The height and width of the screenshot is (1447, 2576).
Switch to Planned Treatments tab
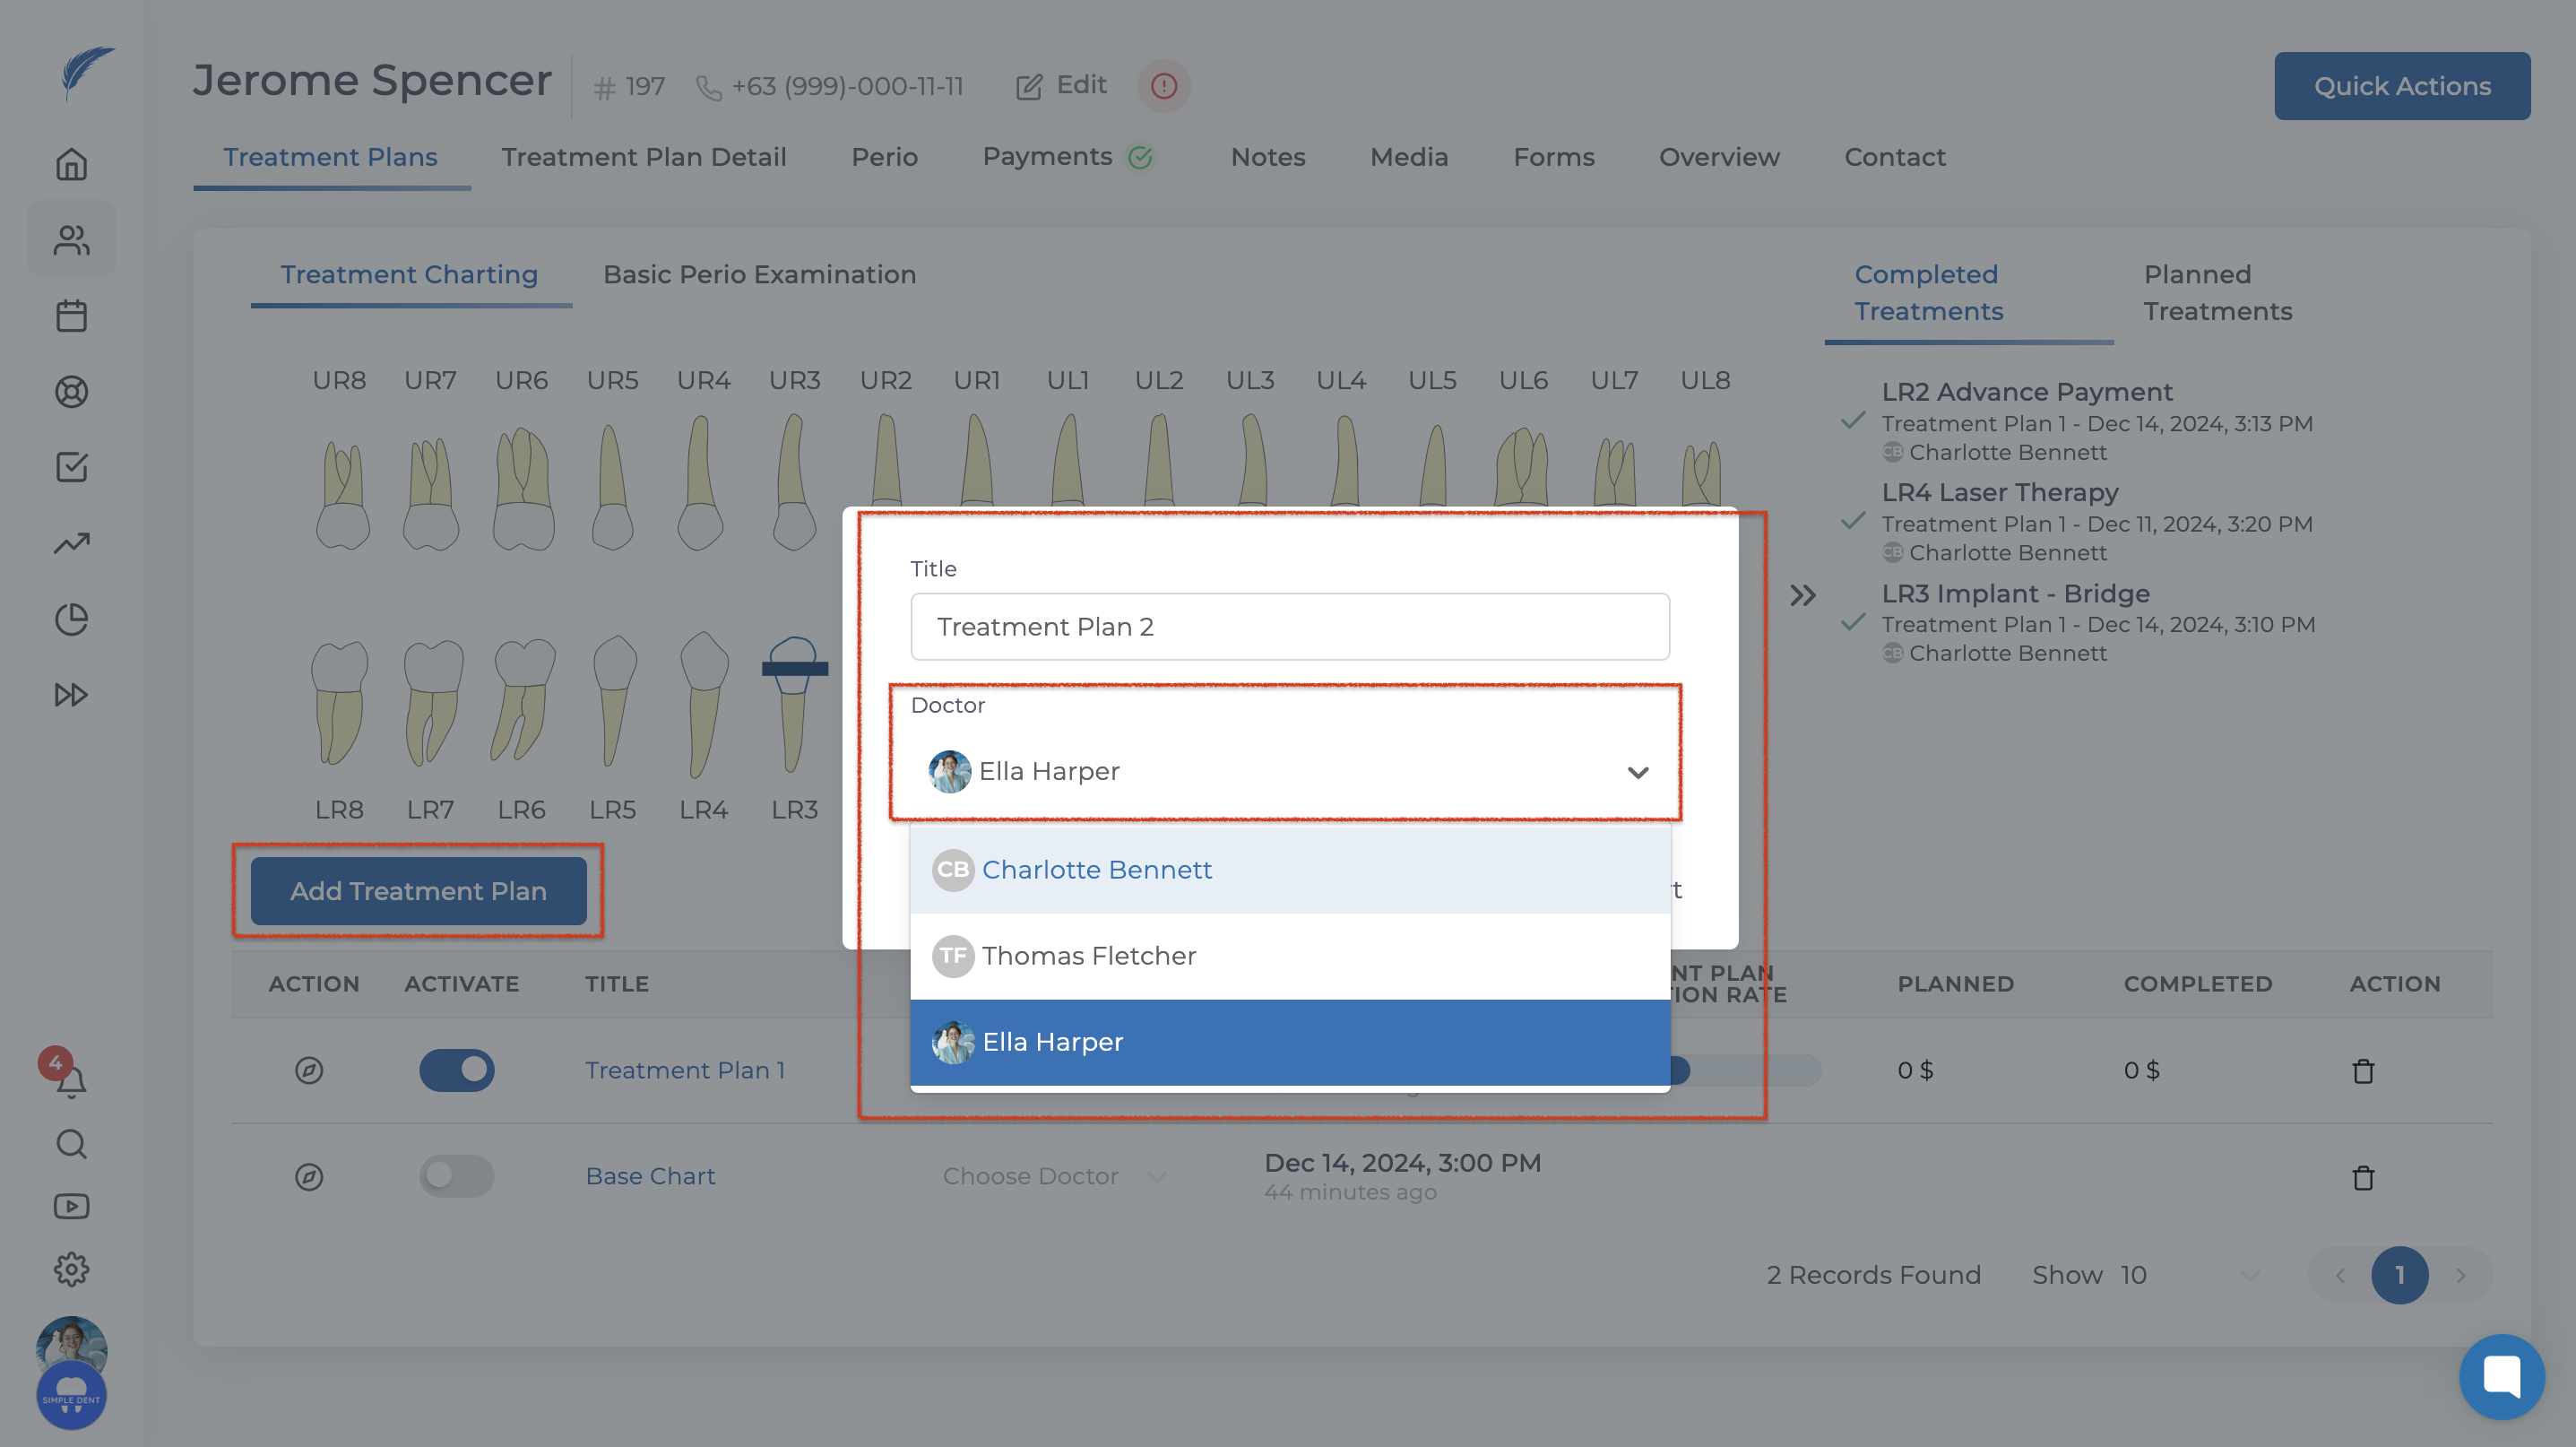point(2217,293)
